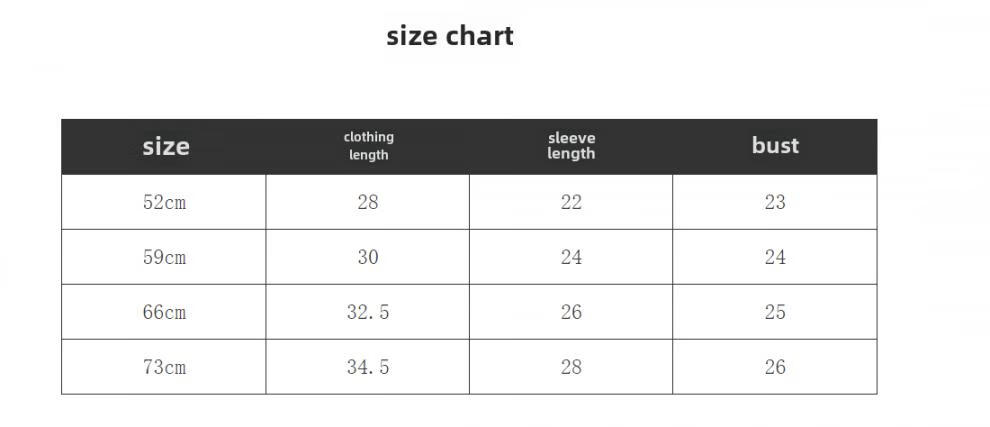The image size is (990, 427).
Task: Click bust value 23
Action: pos(775,202)
